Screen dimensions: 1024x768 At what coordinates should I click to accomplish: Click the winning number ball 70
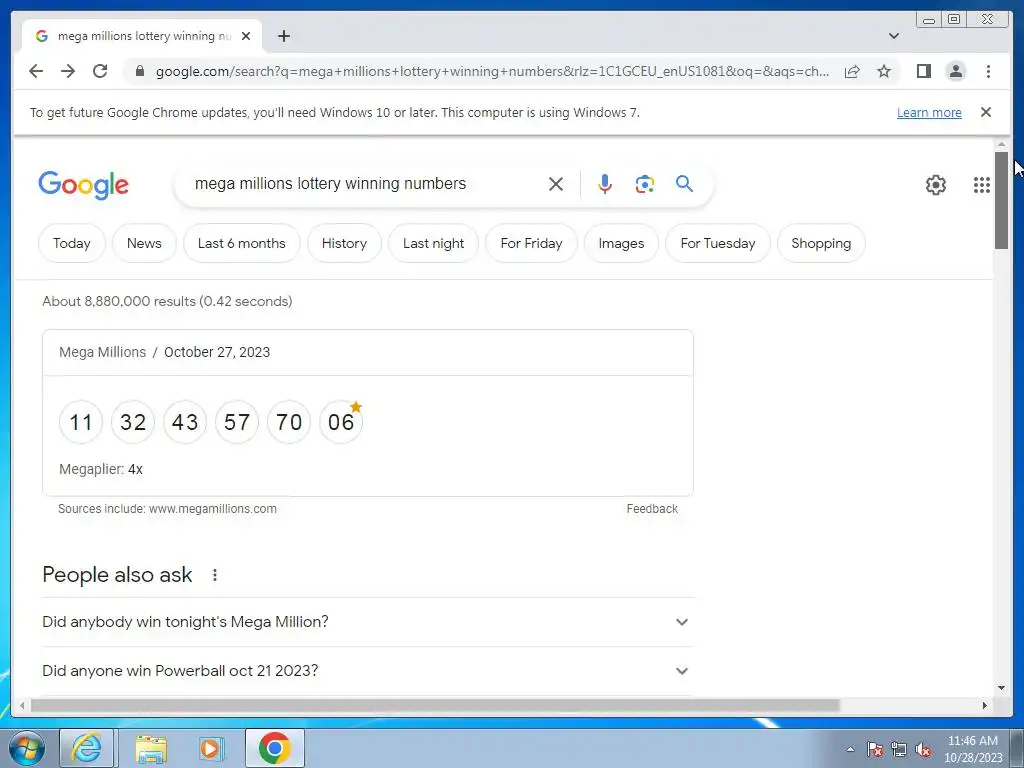(x=289, y=422)
